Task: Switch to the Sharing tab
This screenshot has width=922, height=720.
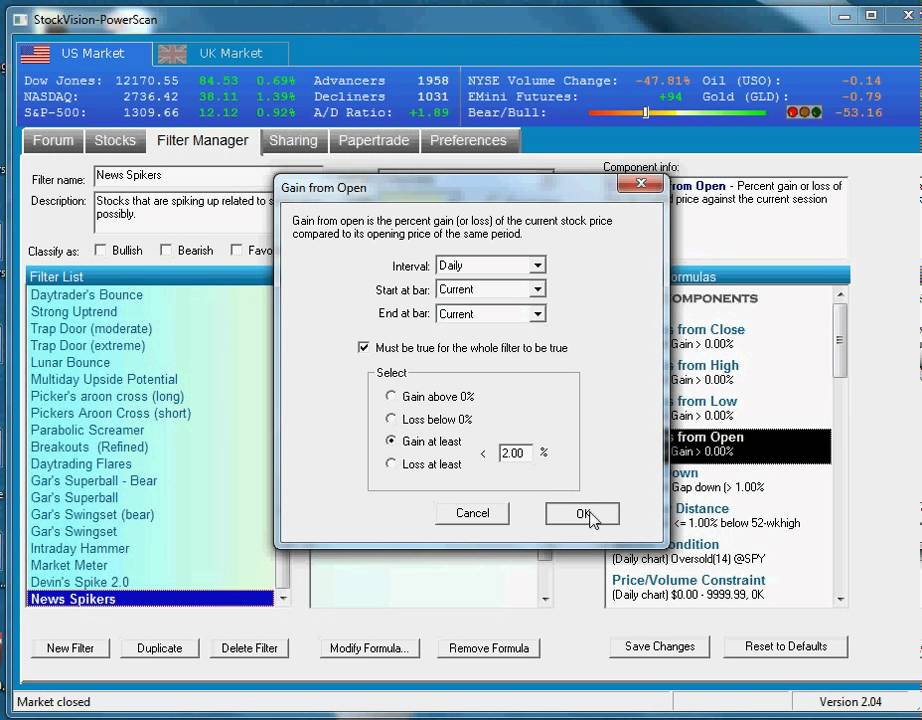Action: (293, 141)
